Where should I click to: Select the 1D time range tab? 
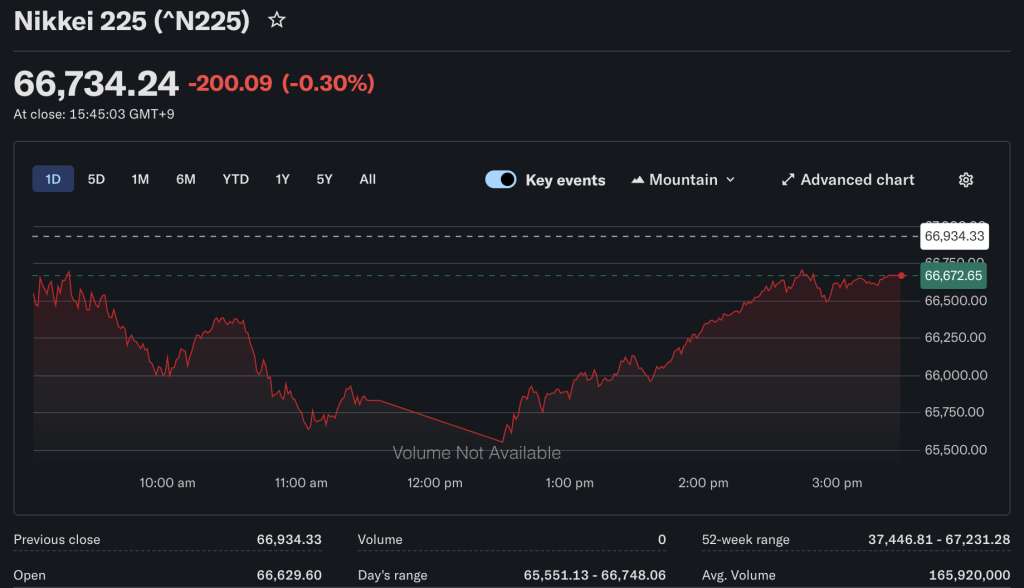point(53,179)
